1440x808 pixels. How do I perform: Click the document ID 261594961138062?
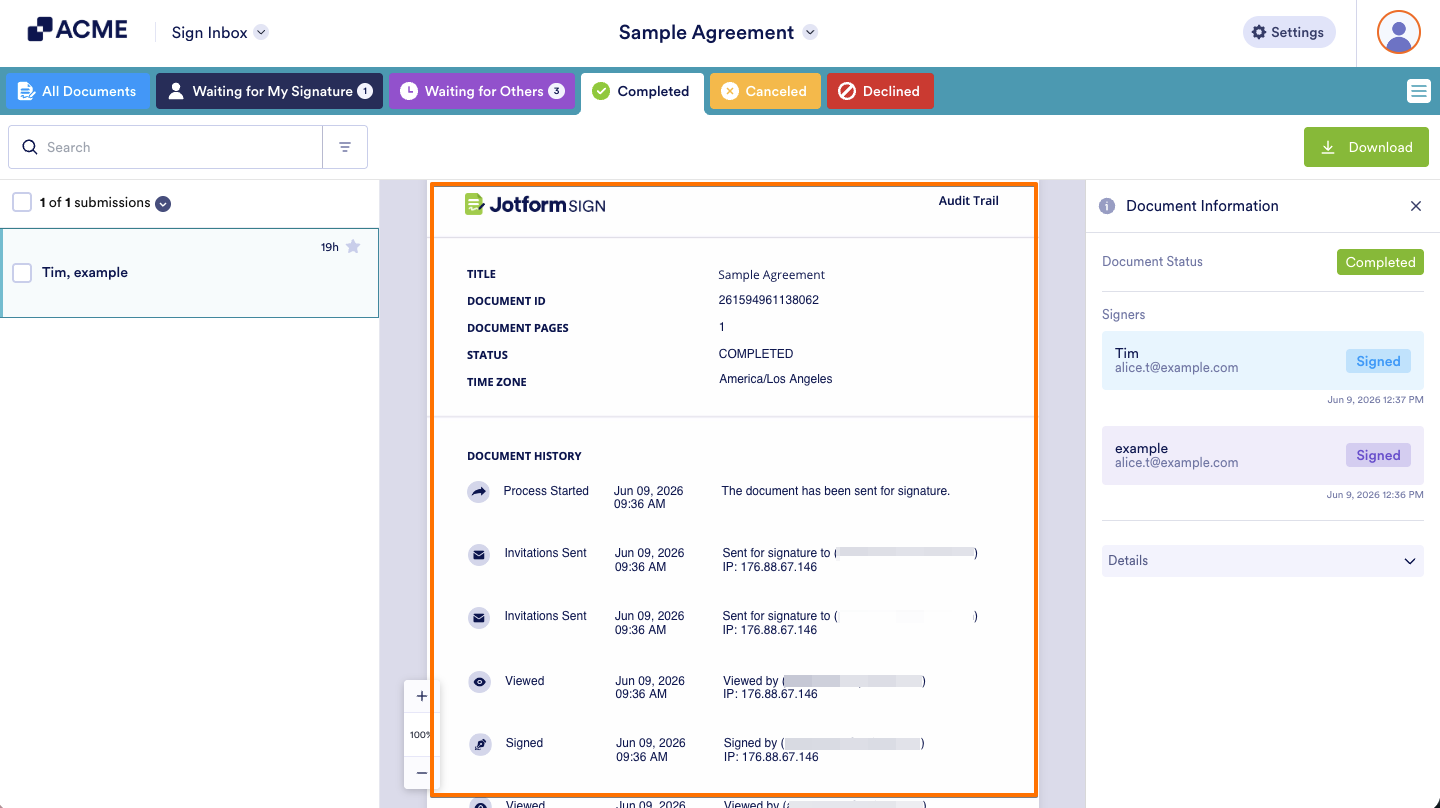768,300
